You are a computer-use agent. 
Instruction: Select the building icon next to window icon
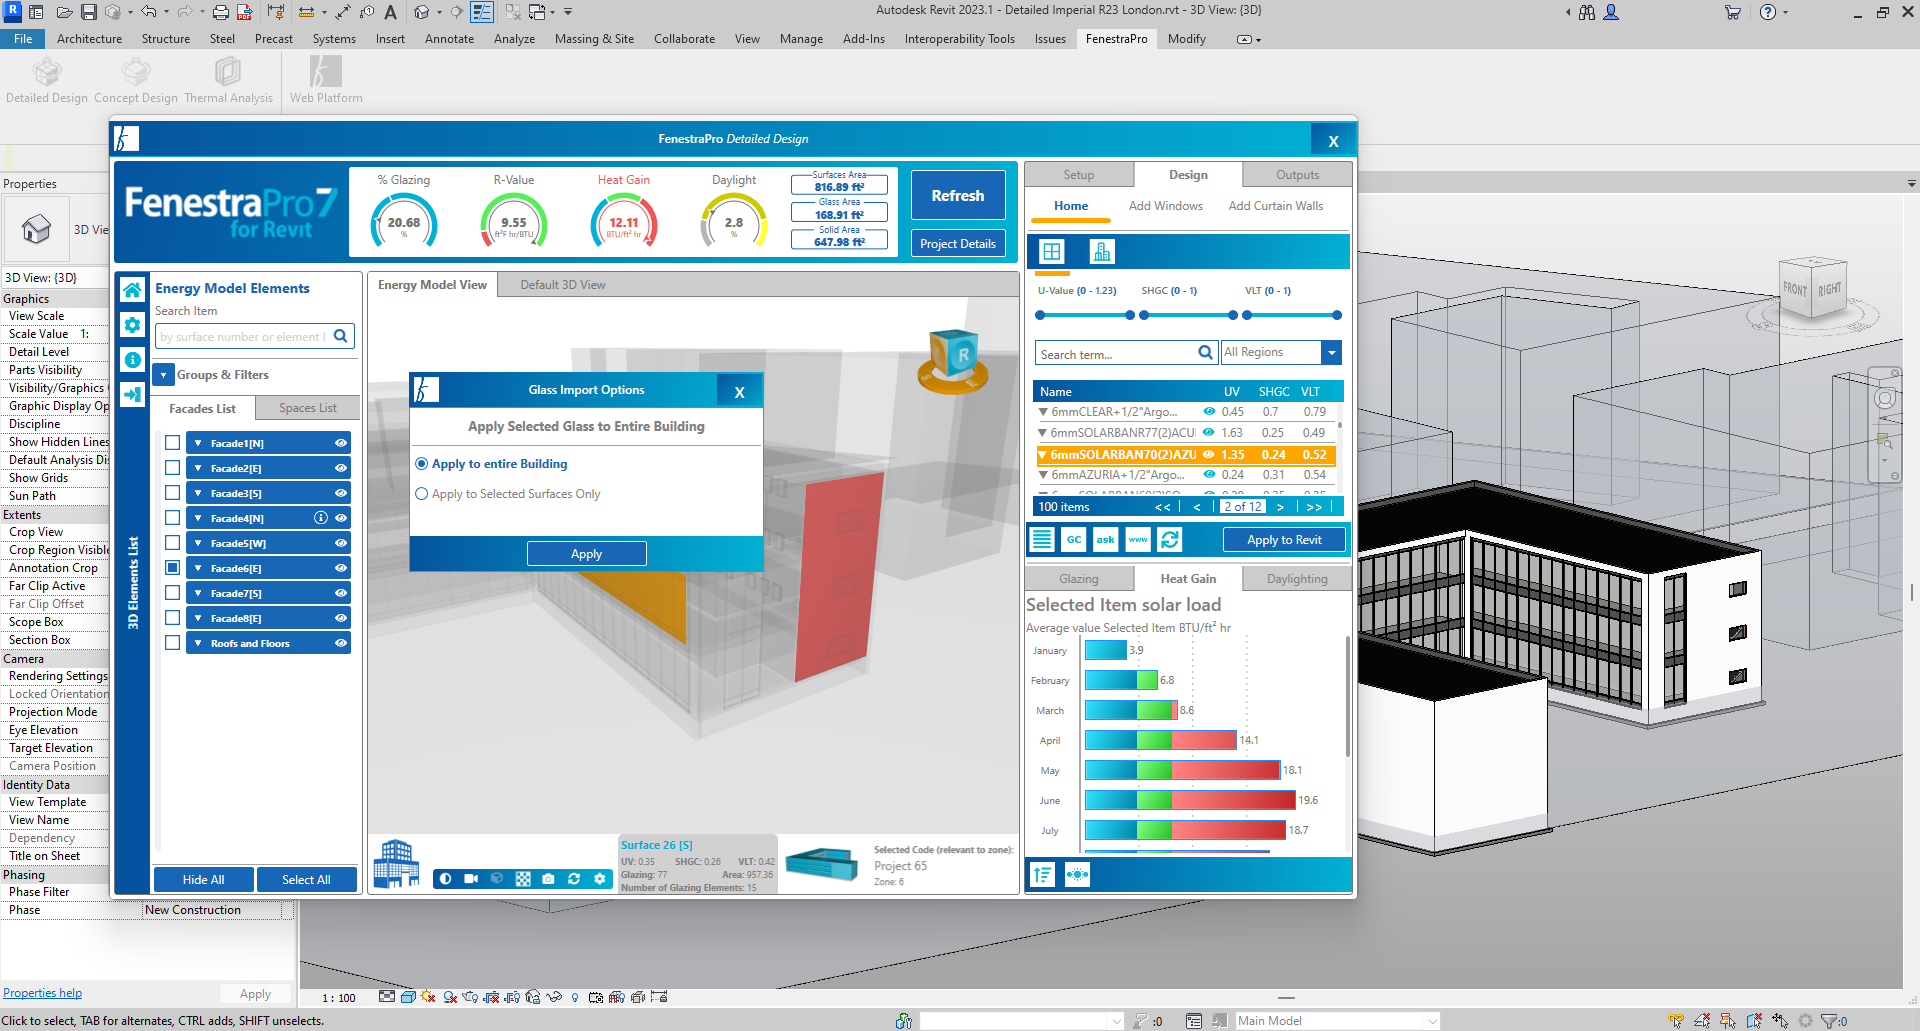tap(1102, 252)
